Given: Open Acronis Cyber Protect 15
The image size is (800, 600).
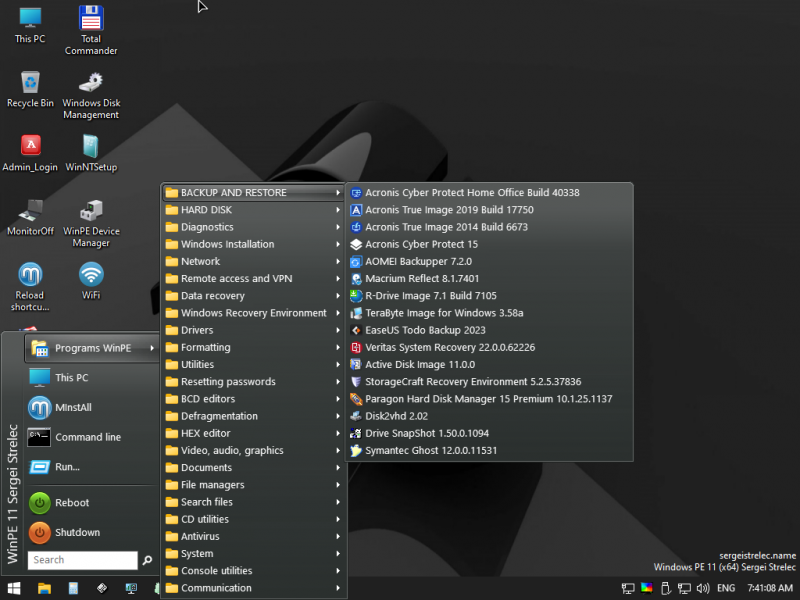Looking at the screenshot, I should click(x=489, y=244).
